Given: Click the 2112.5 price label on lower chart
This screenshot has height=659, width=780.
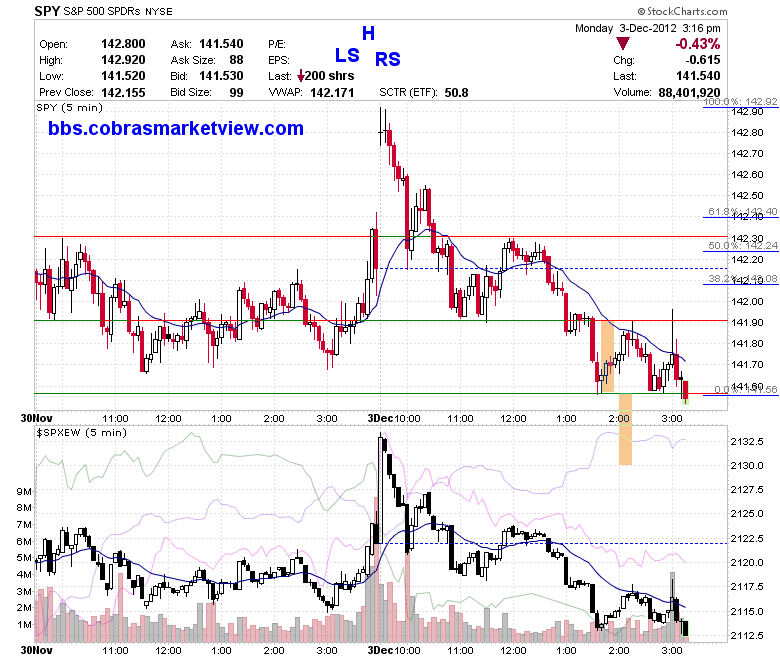Looking at the screenshot, I should coord(747,635).
